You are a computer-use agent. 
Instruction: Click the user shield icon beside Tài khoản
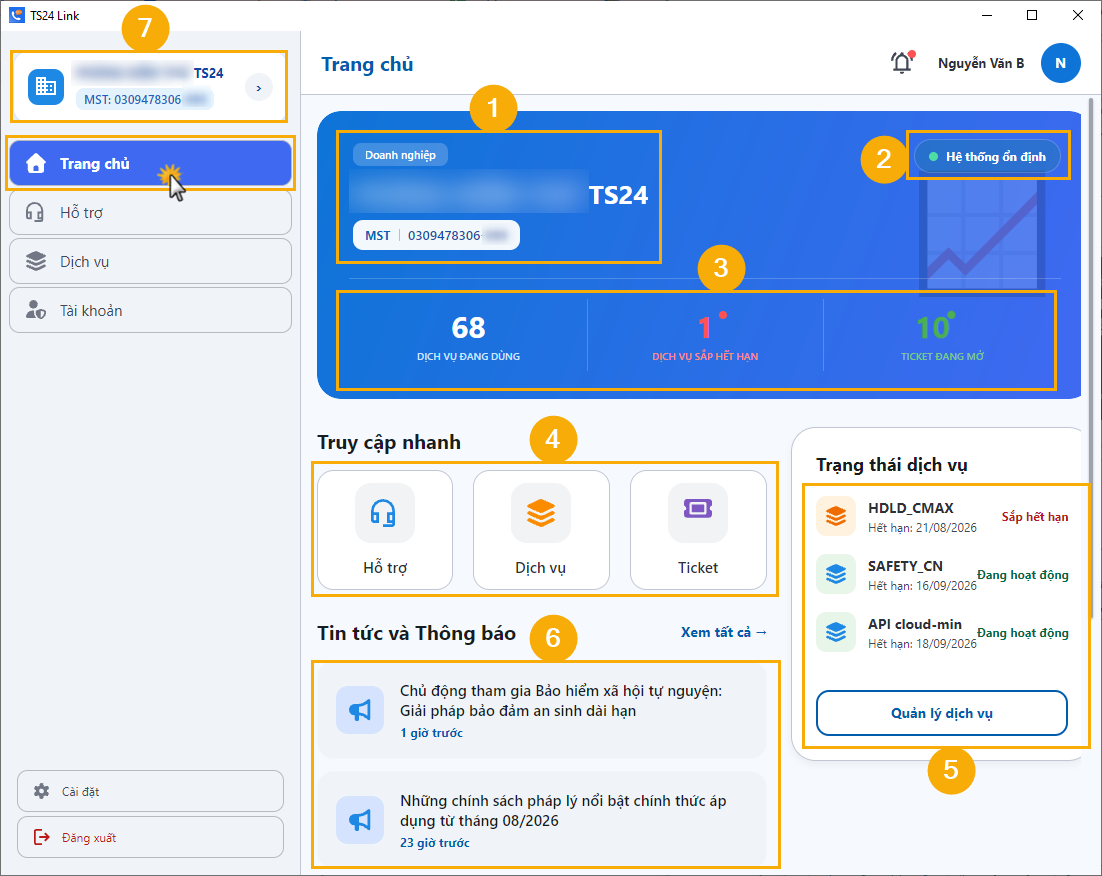[x=36, y=310]
